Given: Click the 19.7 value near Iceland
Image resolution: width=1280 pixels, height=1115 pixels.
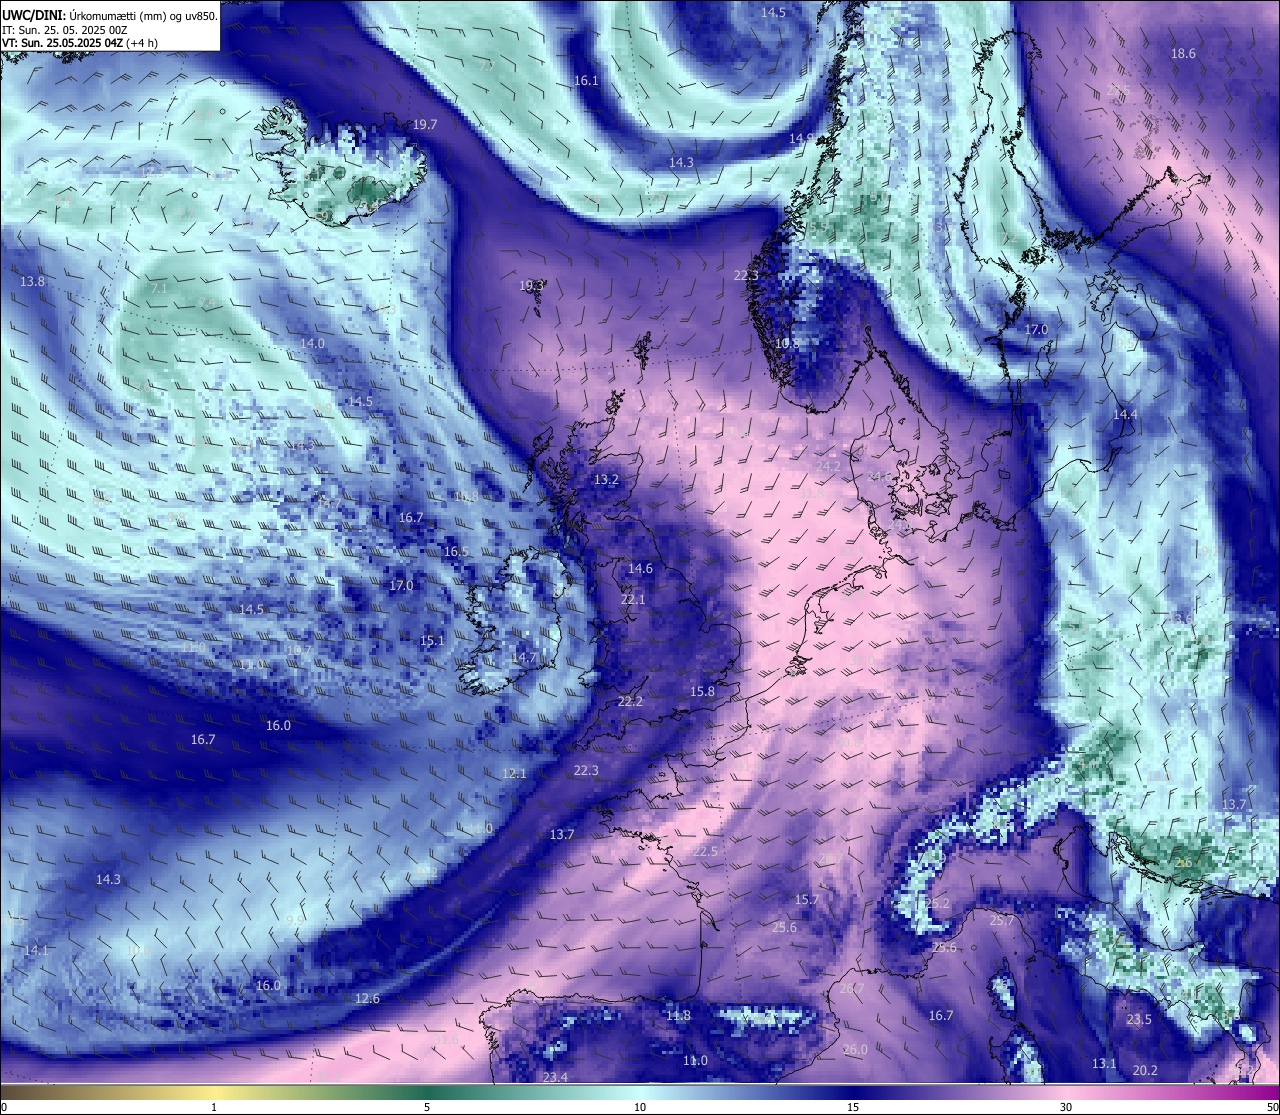Looking at the screenshot, I should (425, 125).
